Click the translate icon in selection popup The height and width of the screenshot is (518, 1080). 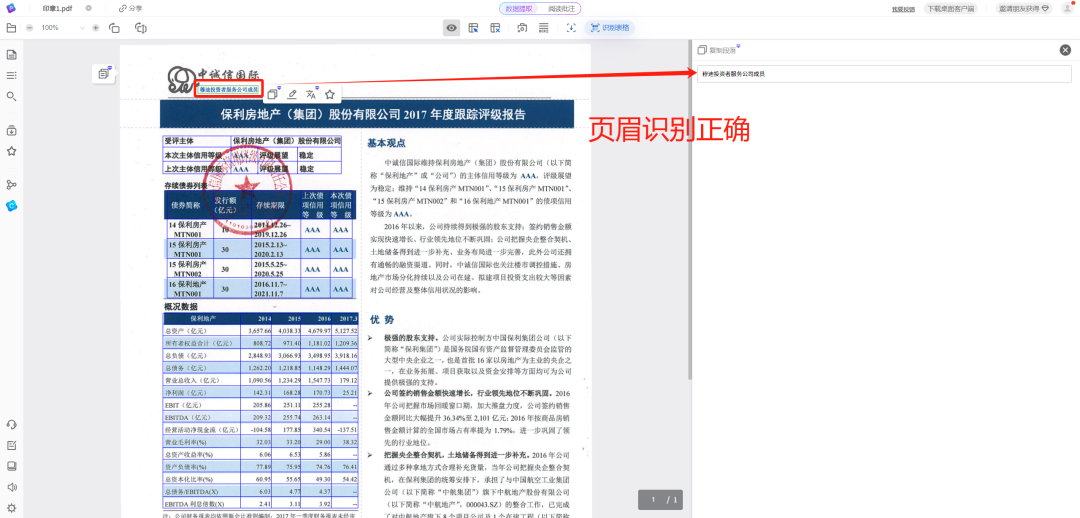click(x=311, y=94)
